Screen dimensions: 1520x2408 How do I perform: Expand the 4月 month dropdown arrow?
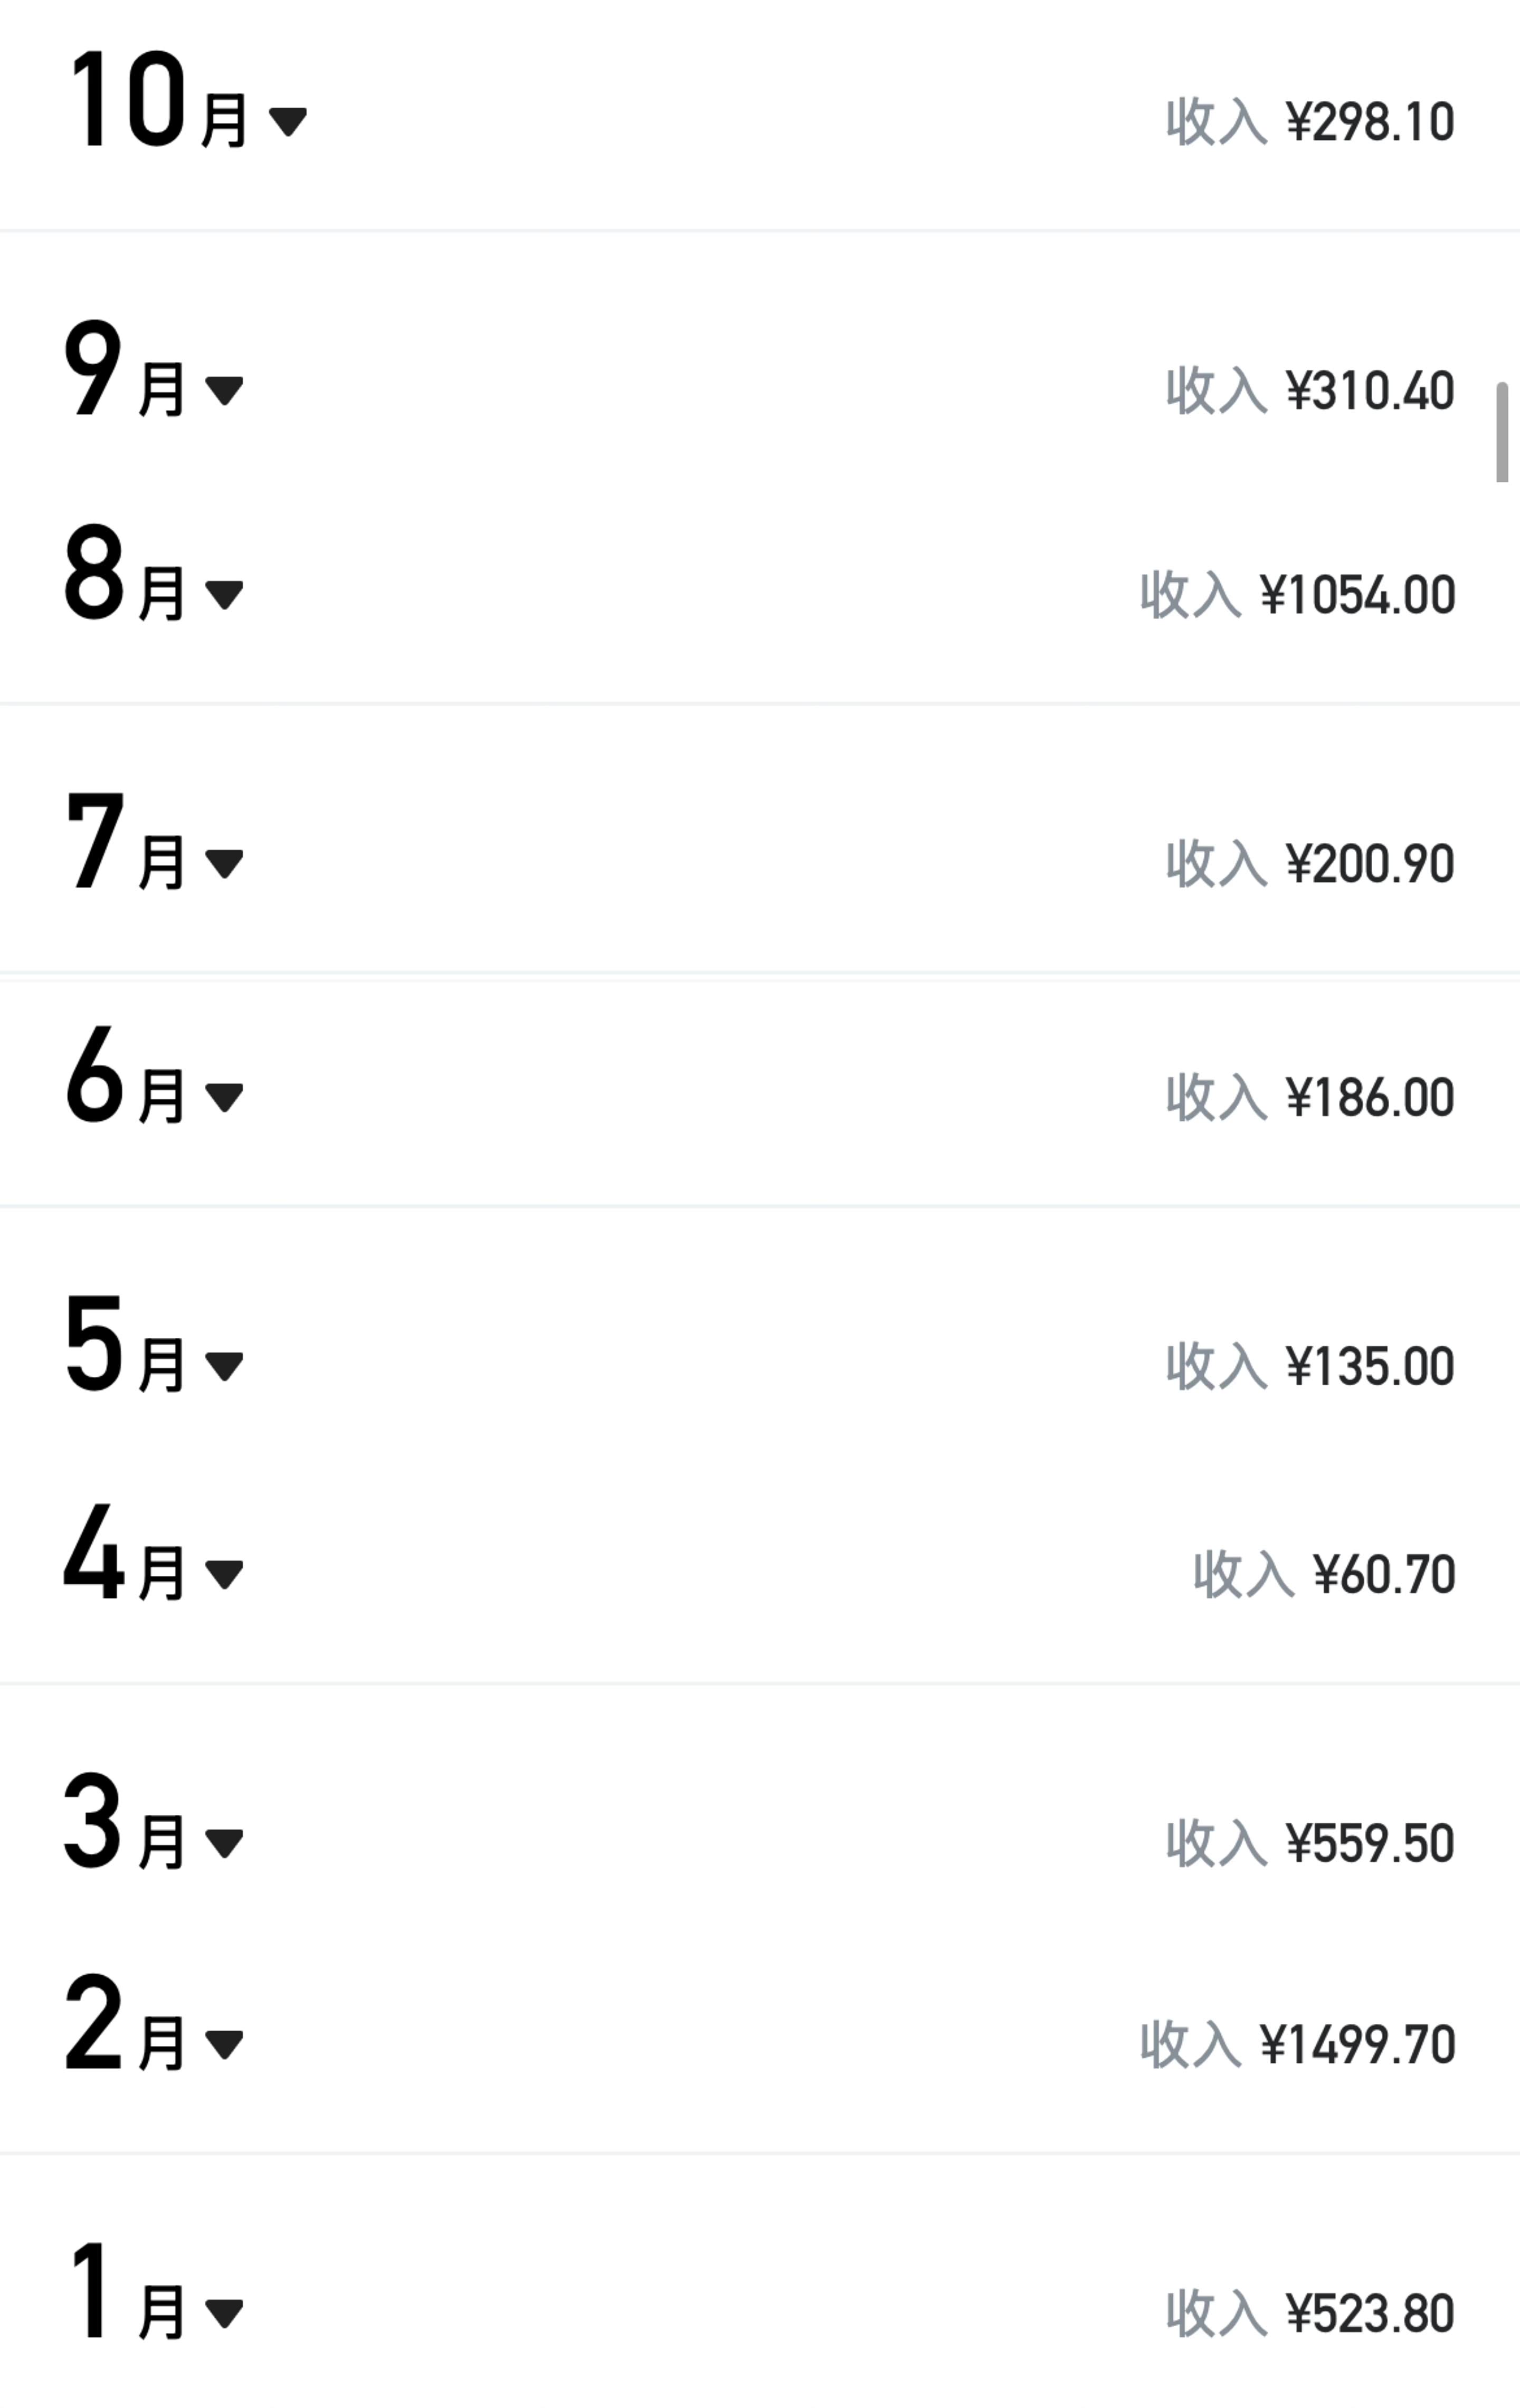tap(224, 1575)
